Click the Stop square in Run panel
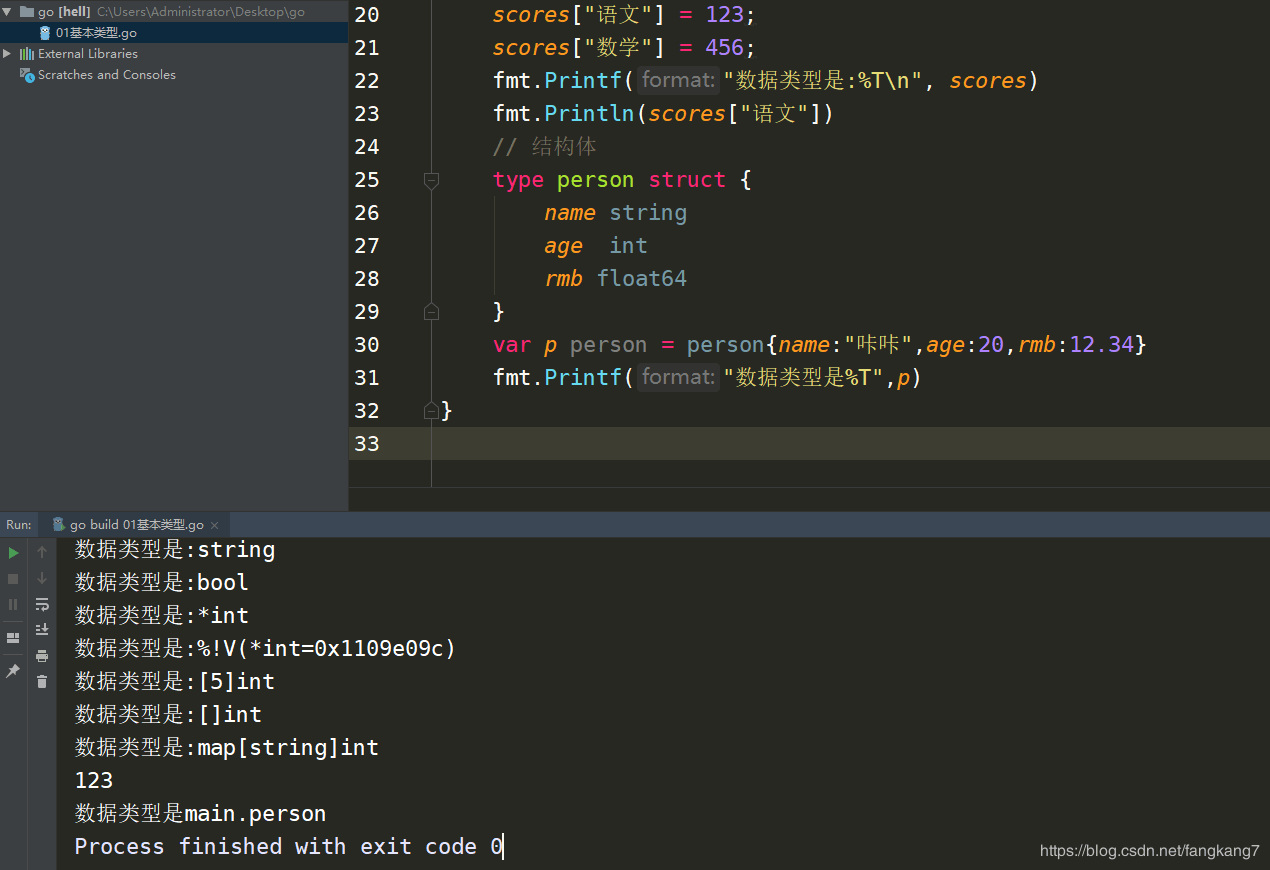 [13, 578]
